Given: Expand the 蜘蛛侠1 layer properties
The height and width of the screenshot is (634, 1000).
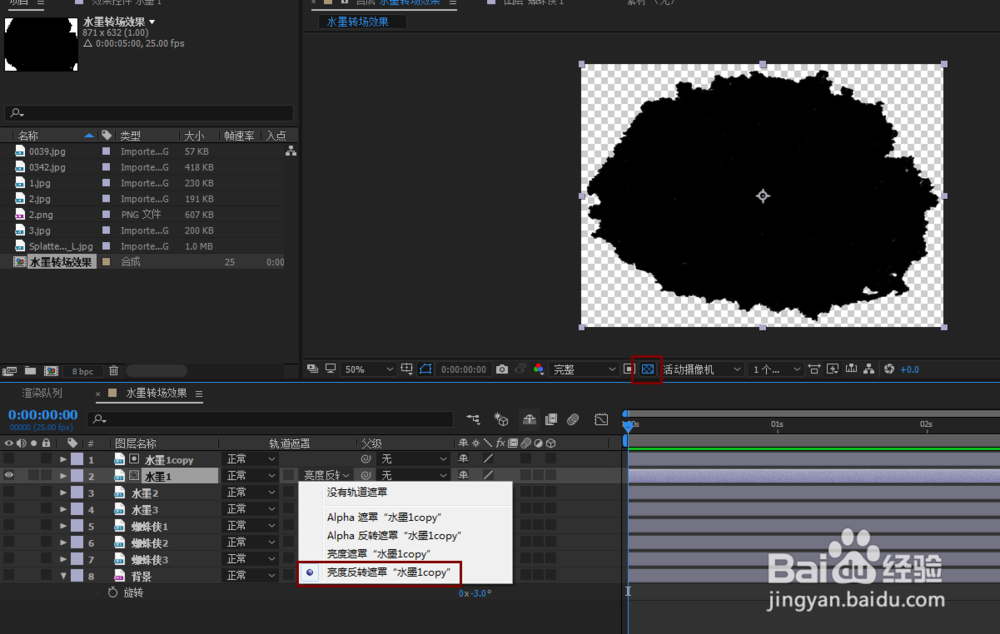Looking at the screenshot, I should click(x=63, y=526).
